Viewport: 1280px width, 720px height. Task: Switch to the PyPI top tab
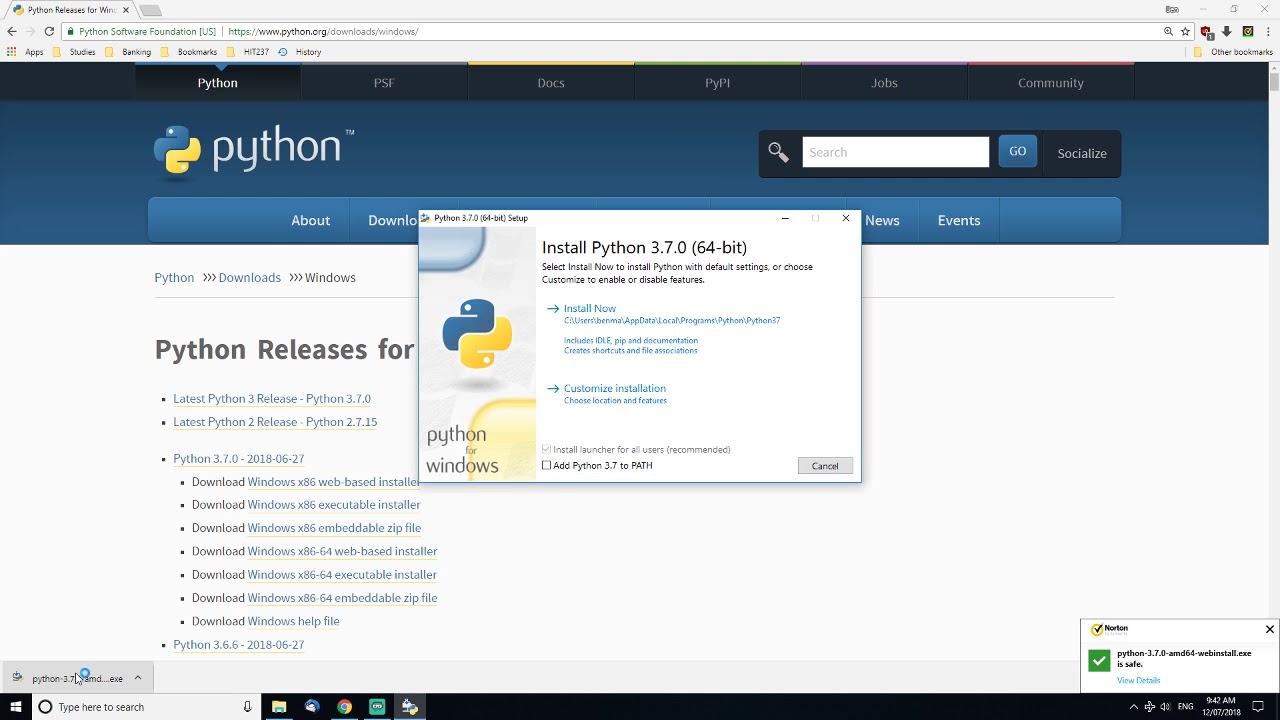[x=718, y=83]
